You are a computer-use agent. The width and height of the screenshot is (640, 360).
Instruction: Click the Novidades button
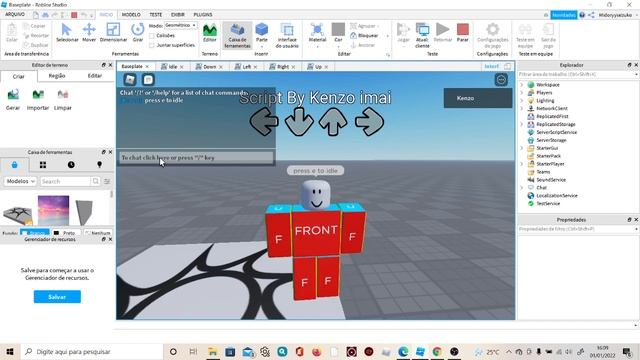(x=564, y=15)
